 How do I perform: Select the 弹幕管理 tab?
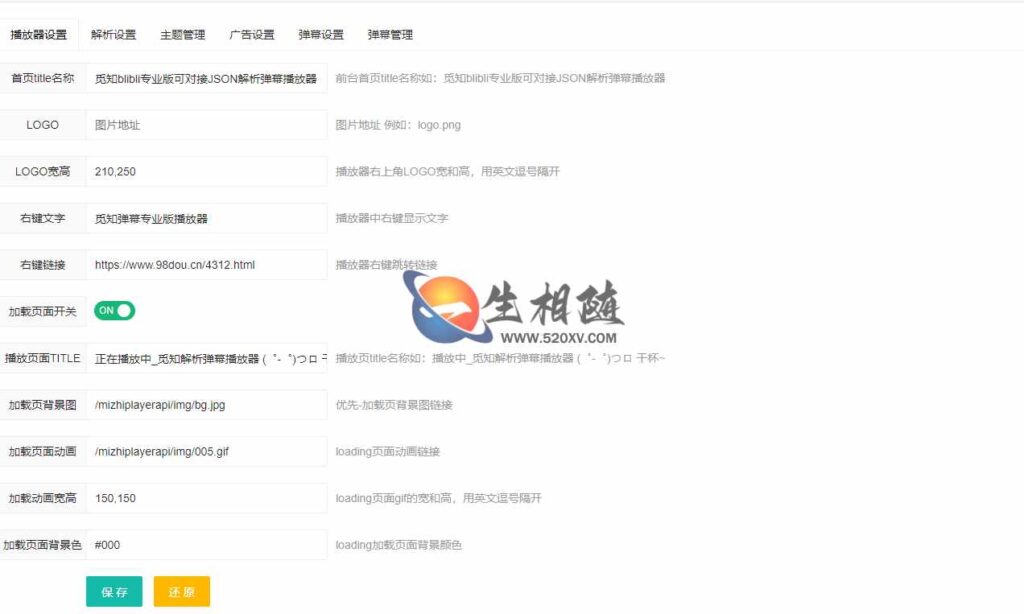389,33
